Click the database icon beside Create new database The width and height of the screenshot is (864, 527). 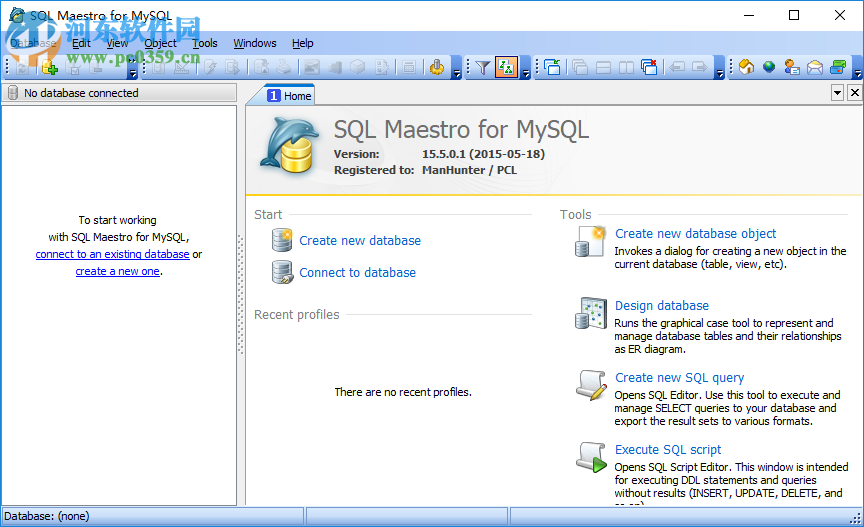tap(282, 240)
